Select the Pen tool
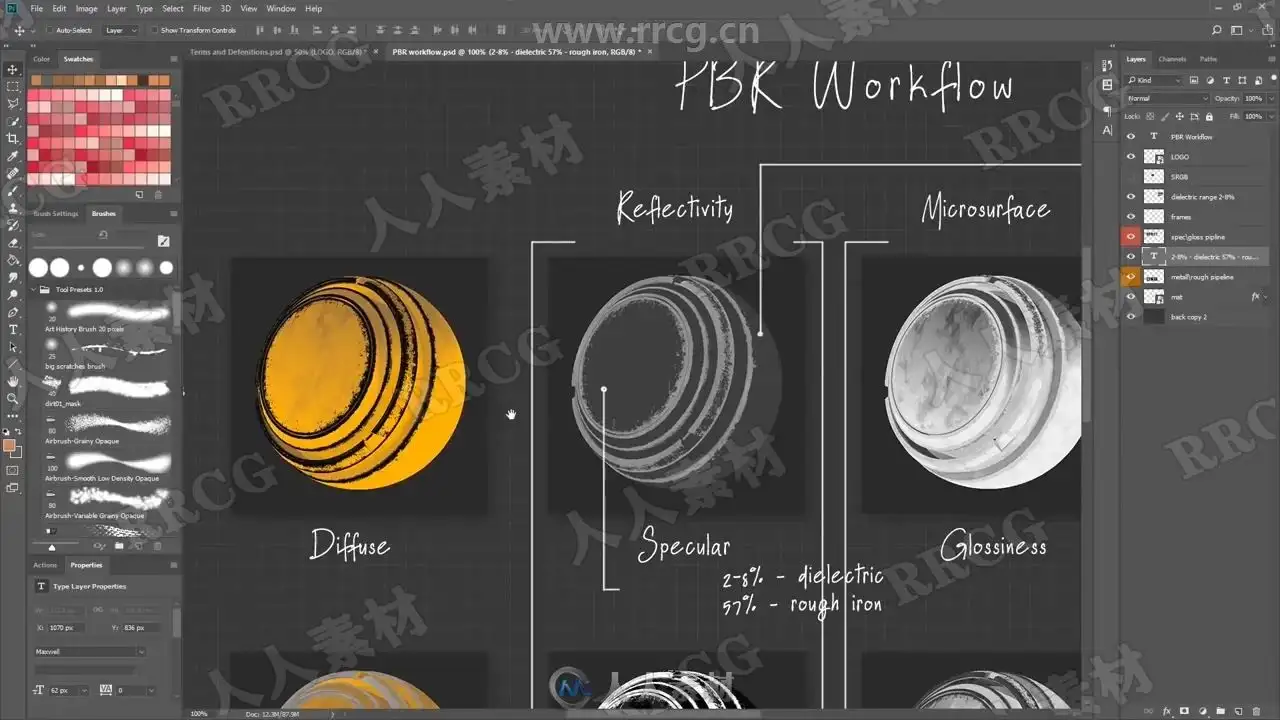This screenshot has height=720, width=1280. pos(13,312)
